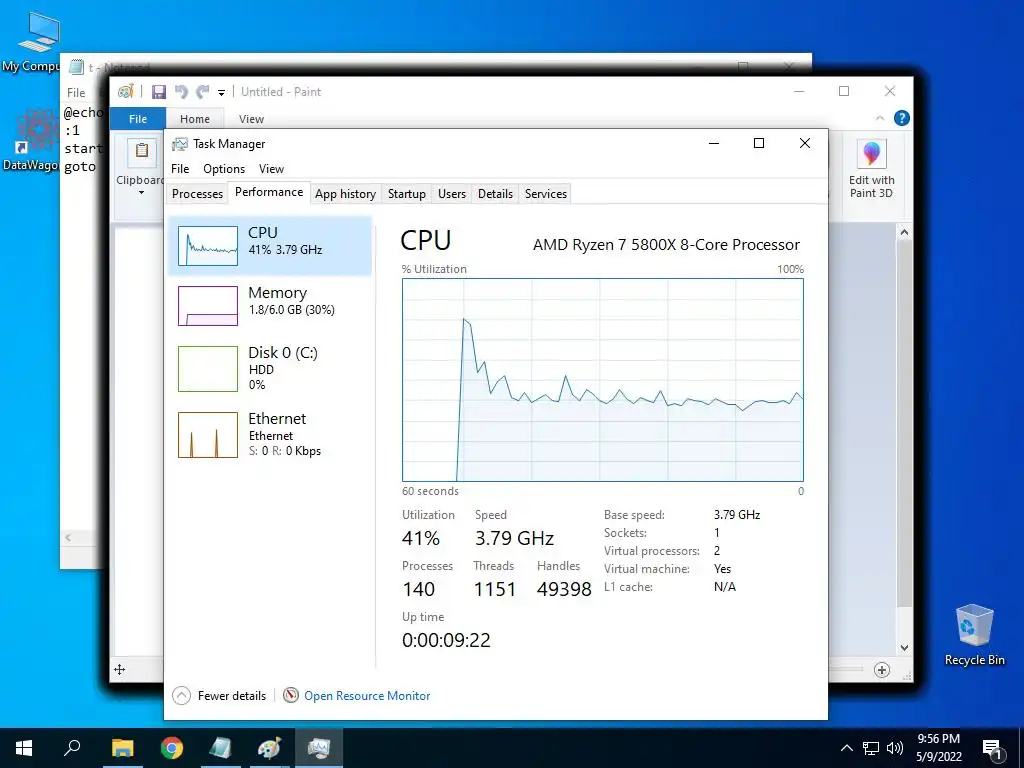
Task: Open Task Manager Options menu
Action: (x=224, y=169)
